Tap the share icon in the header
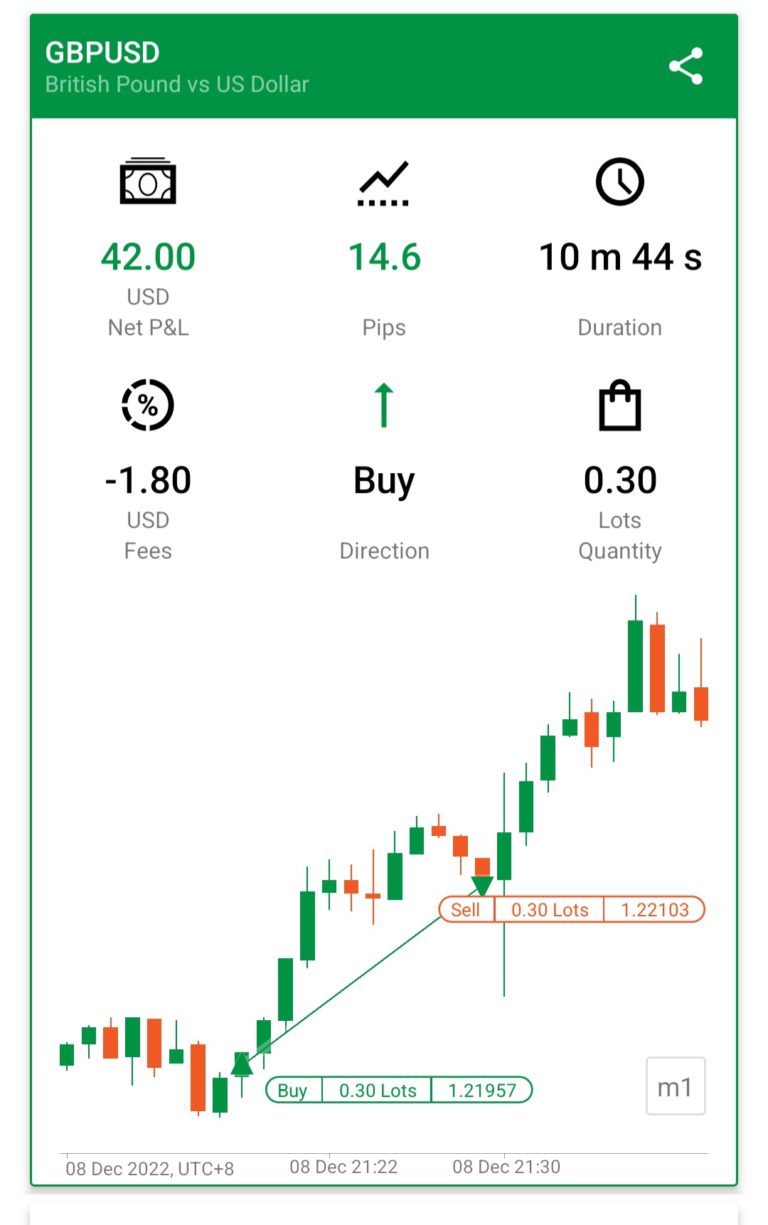 pos(686,66)
